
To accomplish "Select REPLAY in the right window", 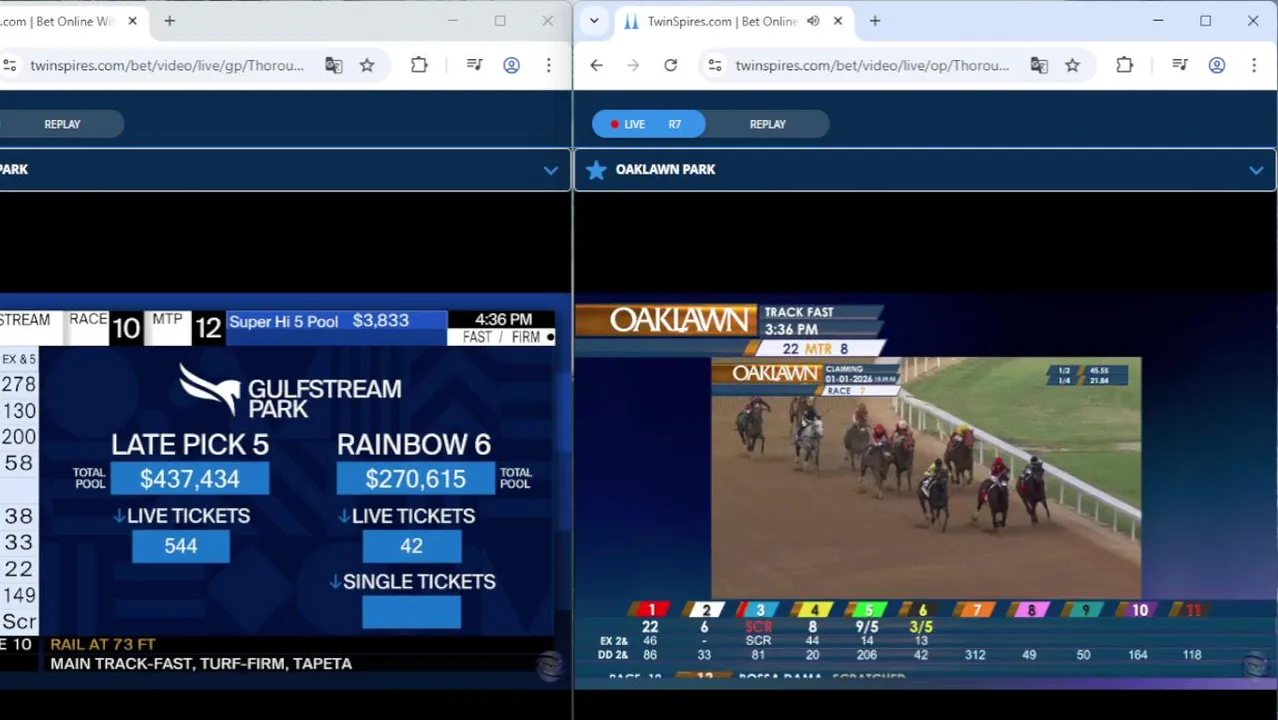I will point(767,124).
